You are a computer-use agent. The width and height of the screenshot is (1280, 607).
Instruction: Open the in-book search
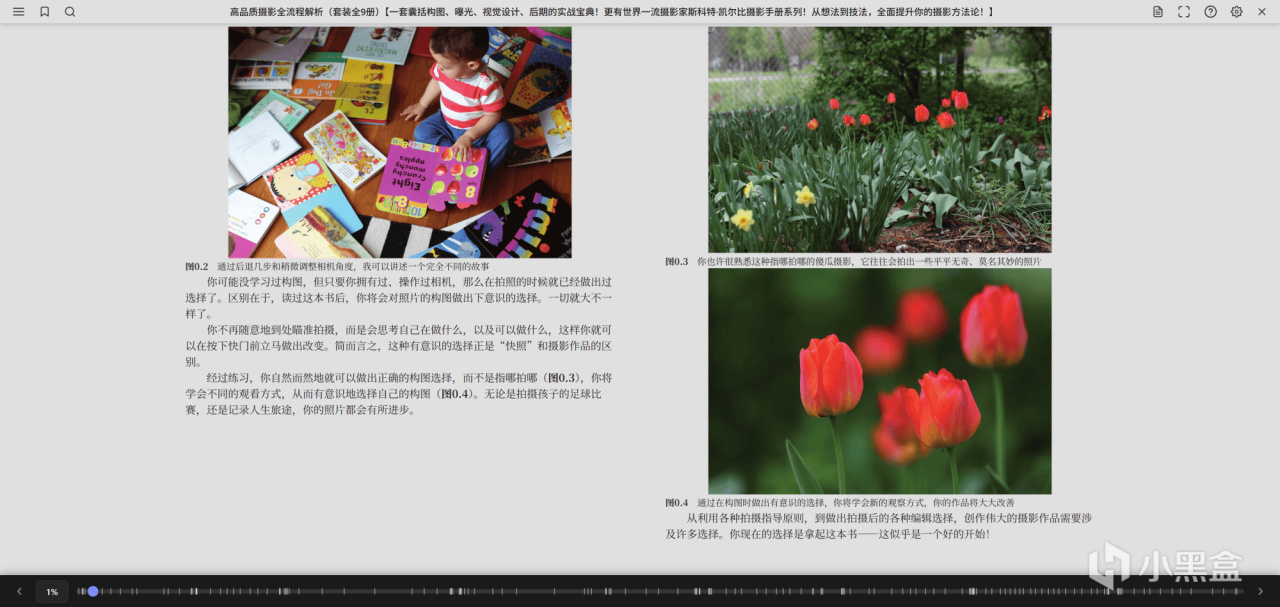[70, 12]
